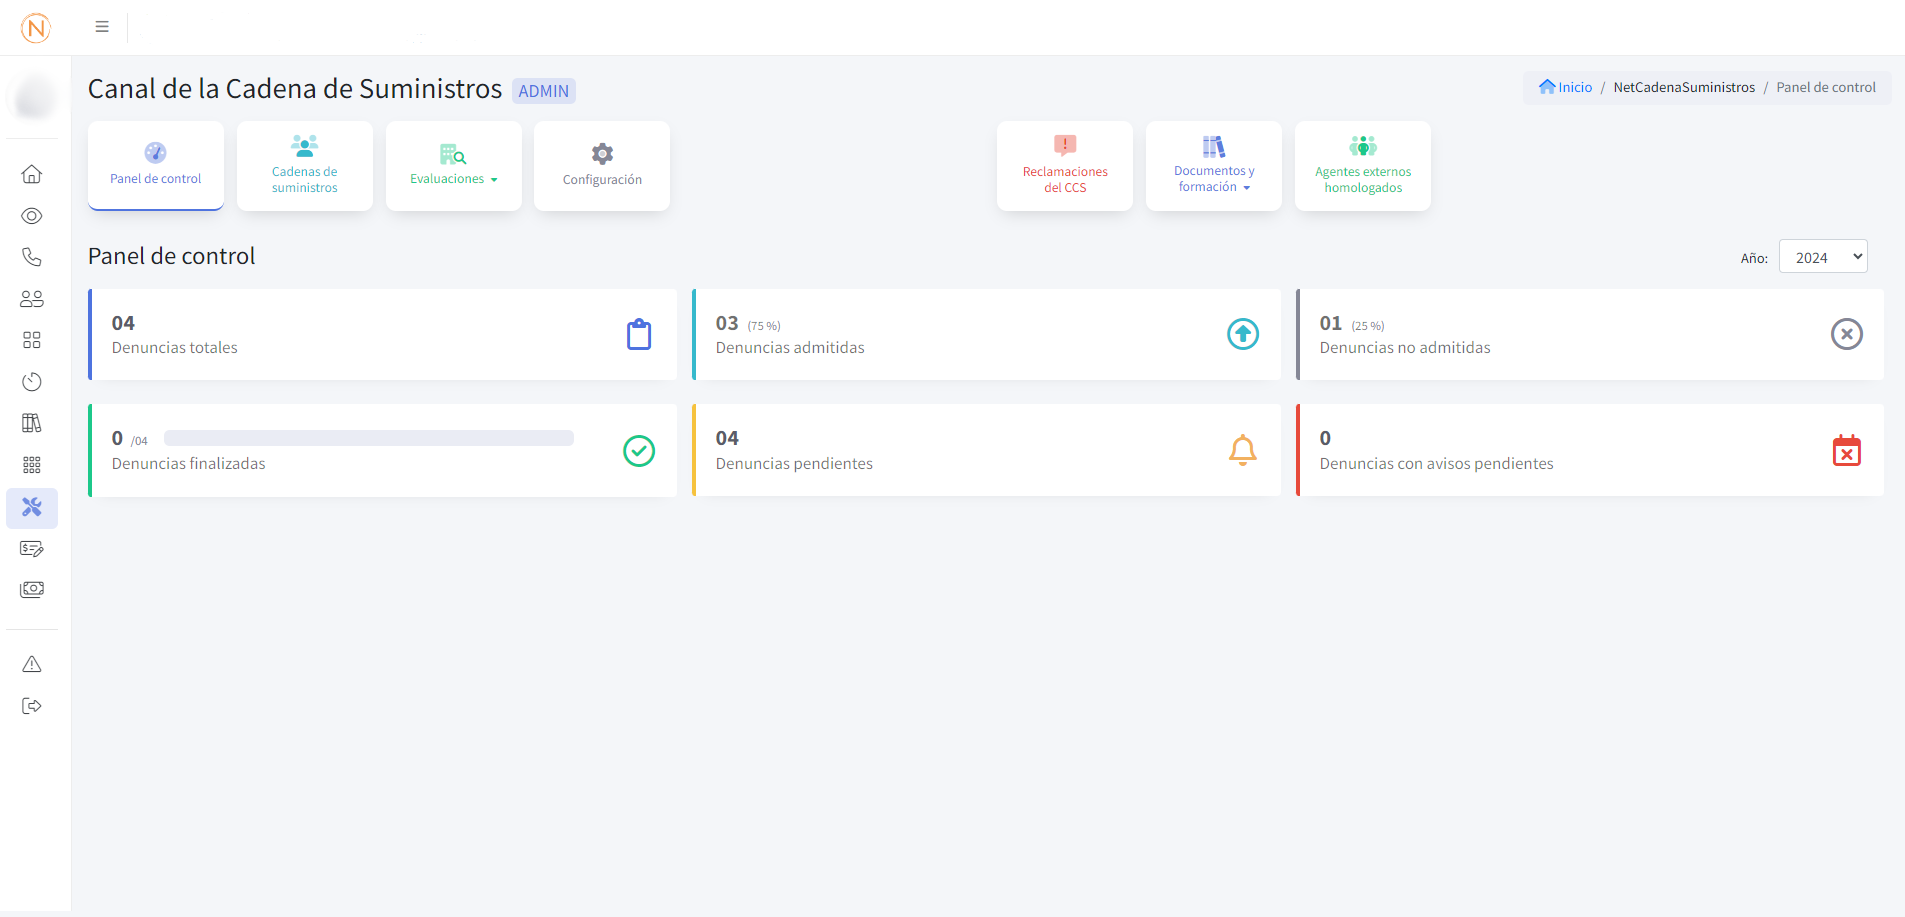Open Agentes externos homologados

coord(1362,166)
